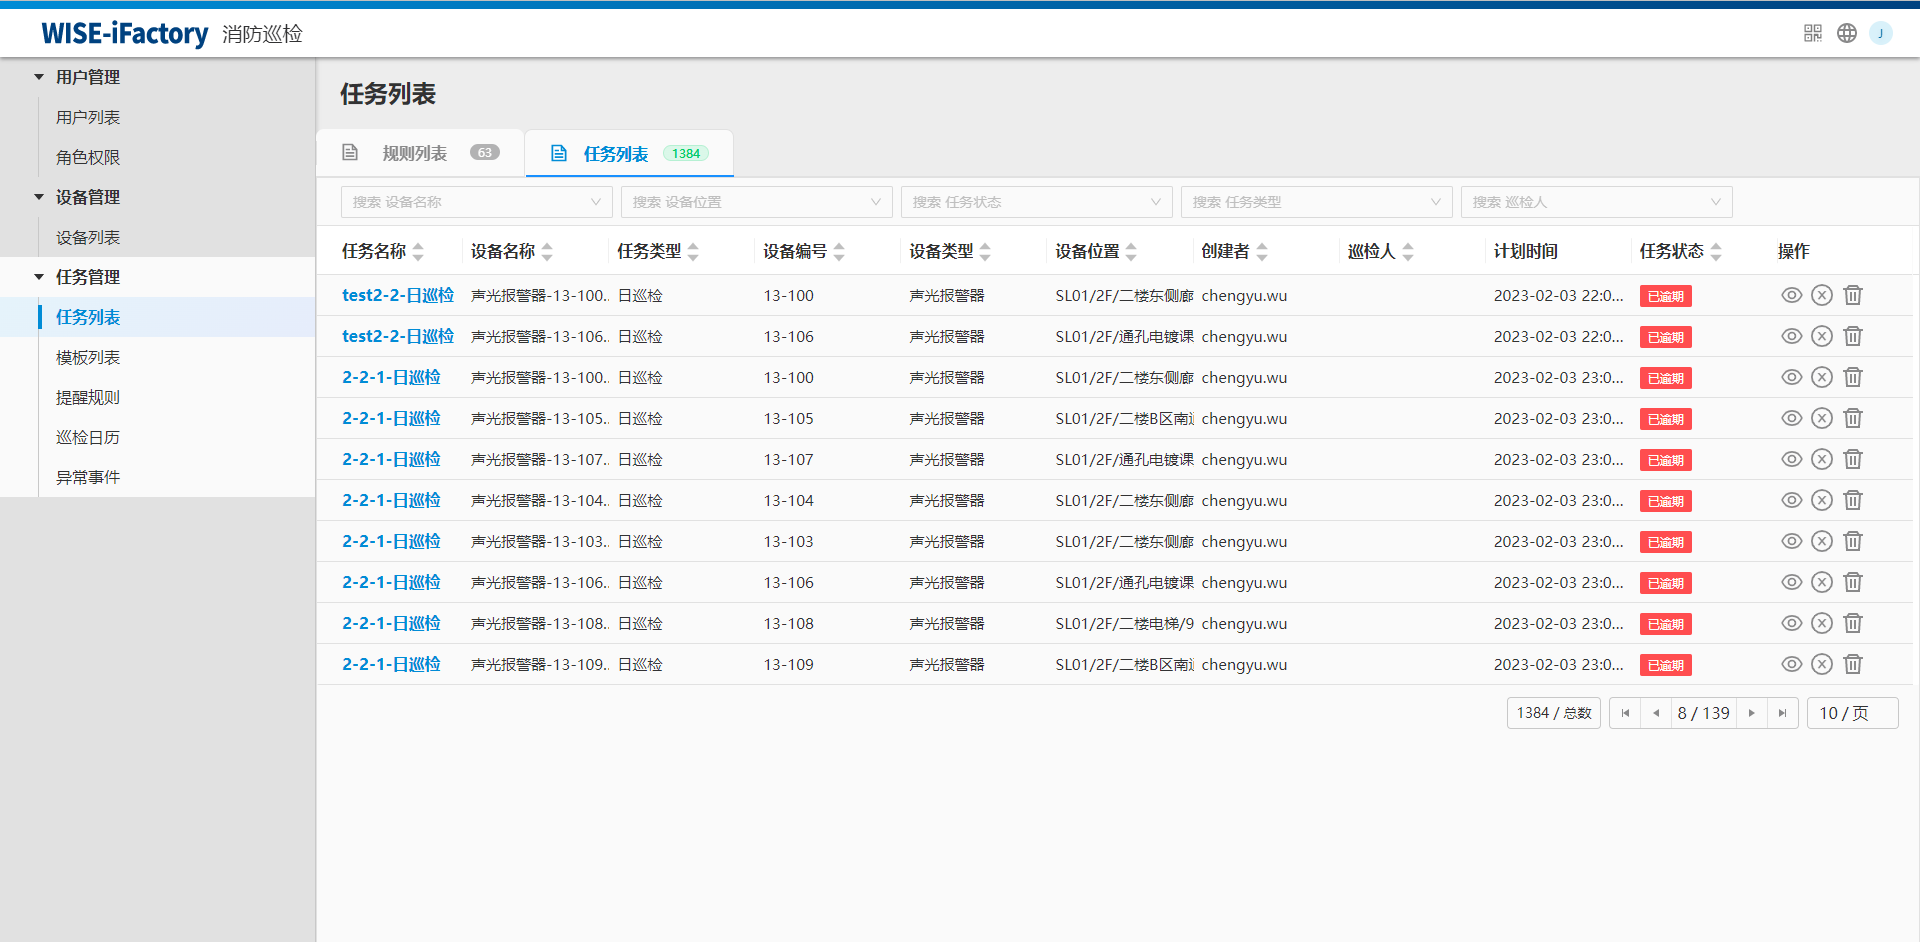Open the 搜索 任务状态 filter dropdown
The image size is (1920, 942).
(x=1035, y=202)
